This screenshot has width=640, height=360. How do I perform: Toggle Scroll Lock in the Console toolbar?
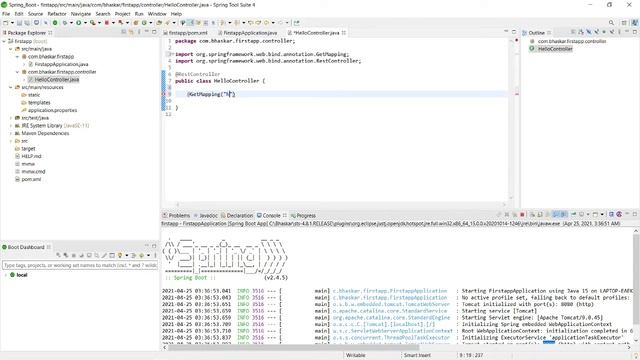click(540, 214)
